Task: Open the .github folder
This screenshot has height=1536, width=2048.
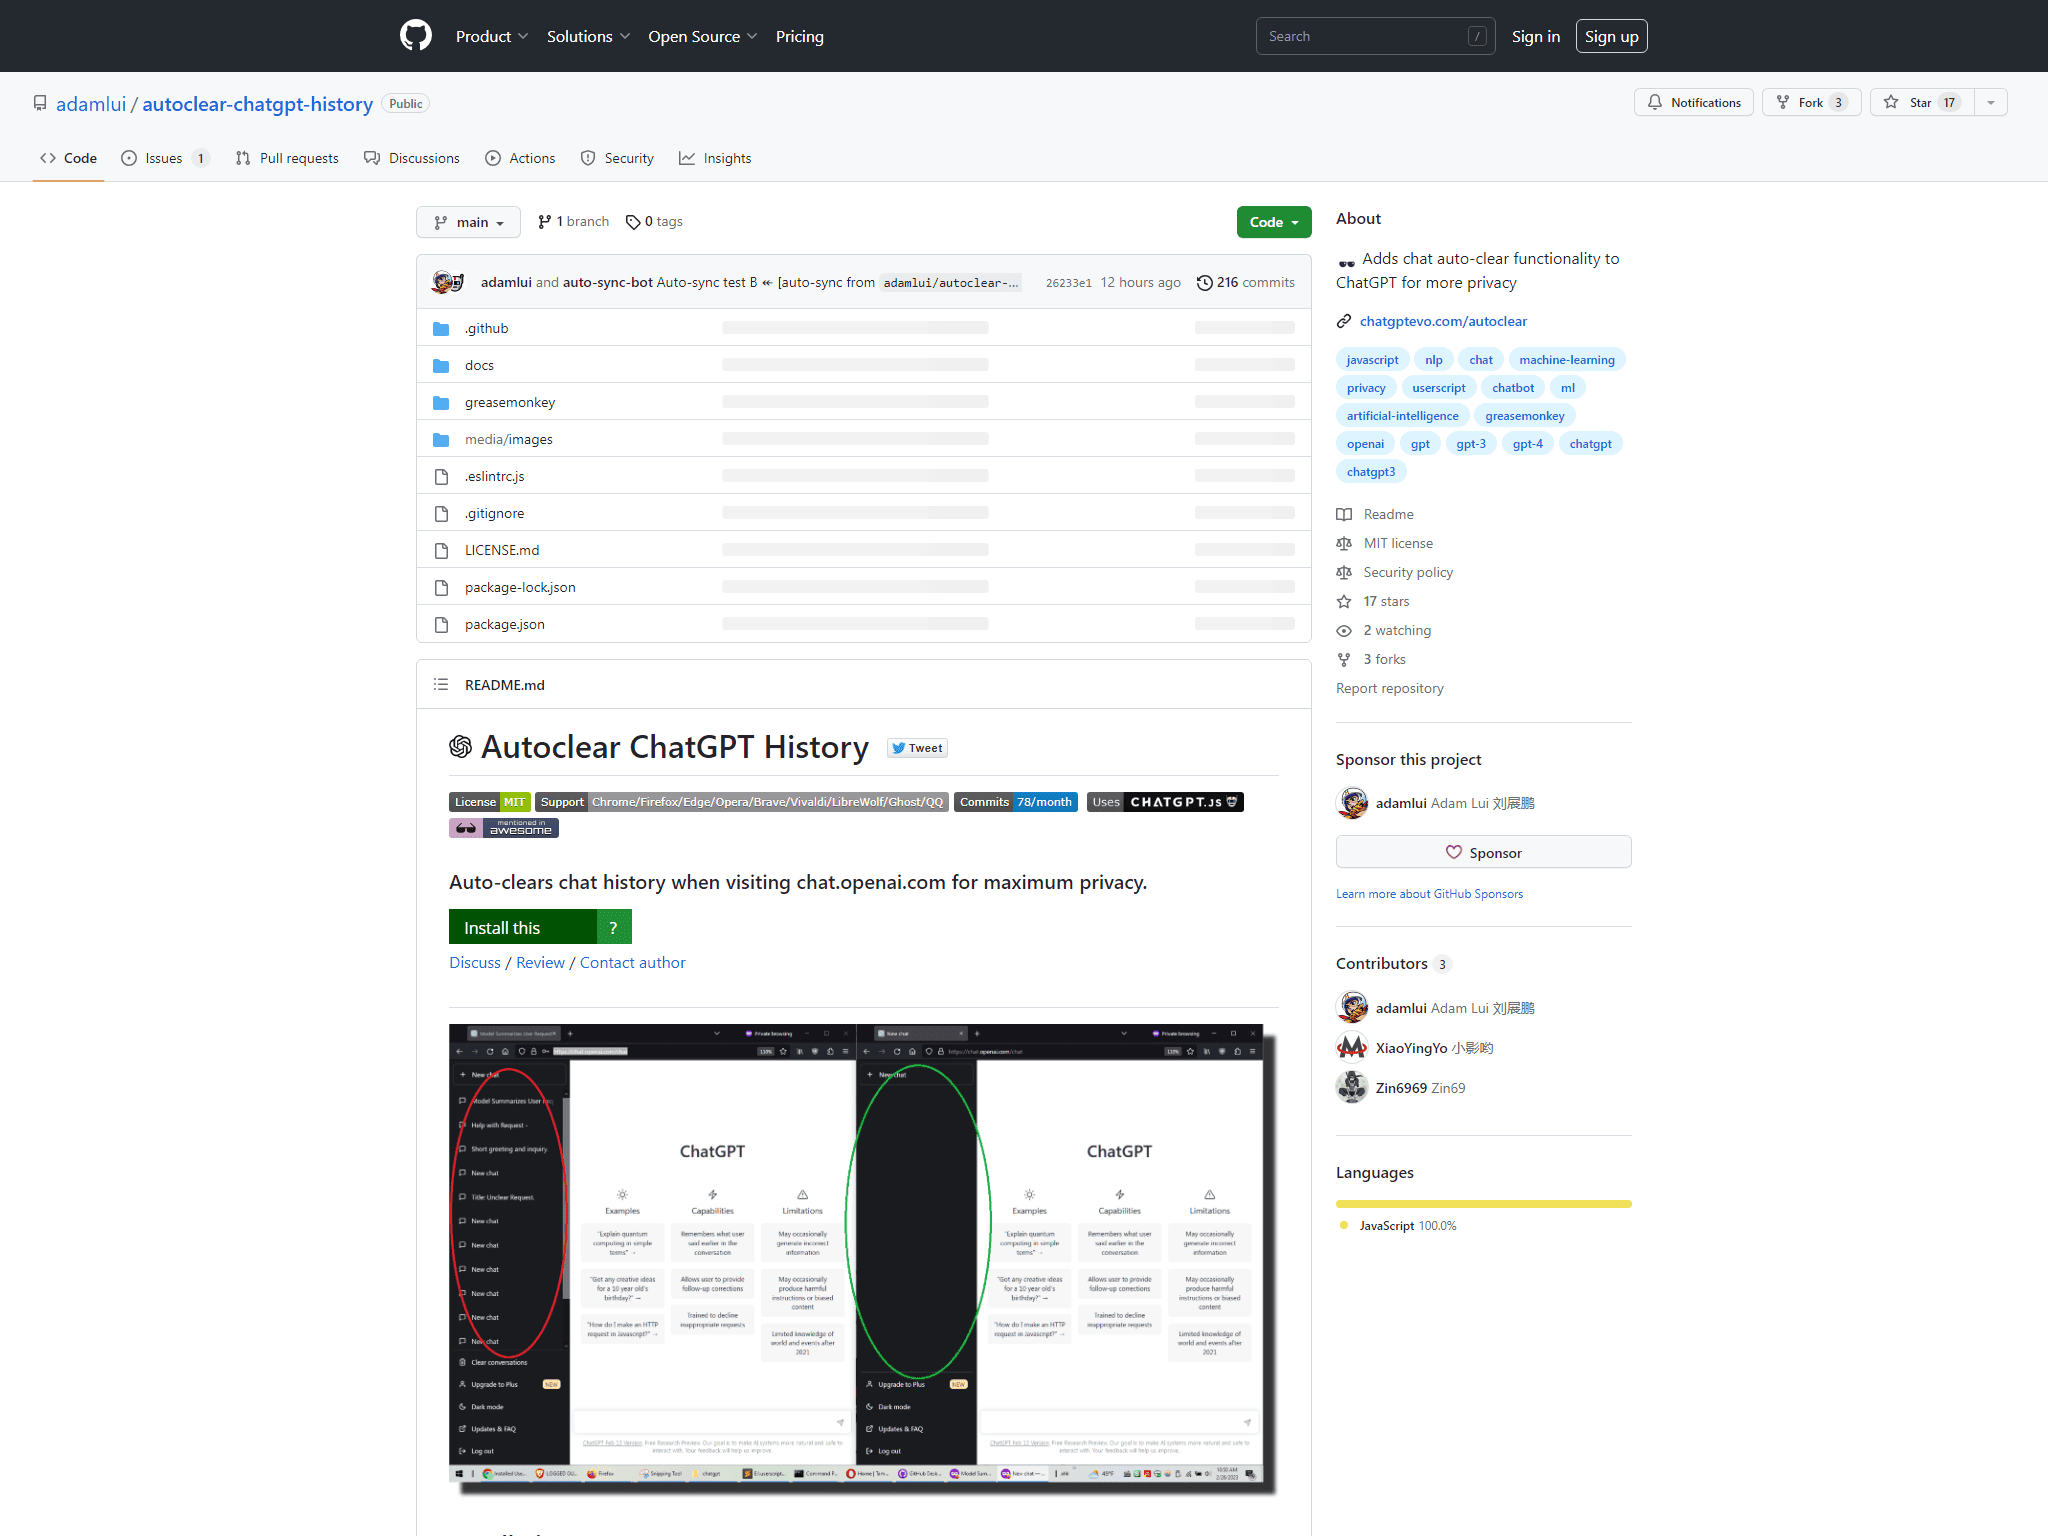Action: click(x=486, y=328)
